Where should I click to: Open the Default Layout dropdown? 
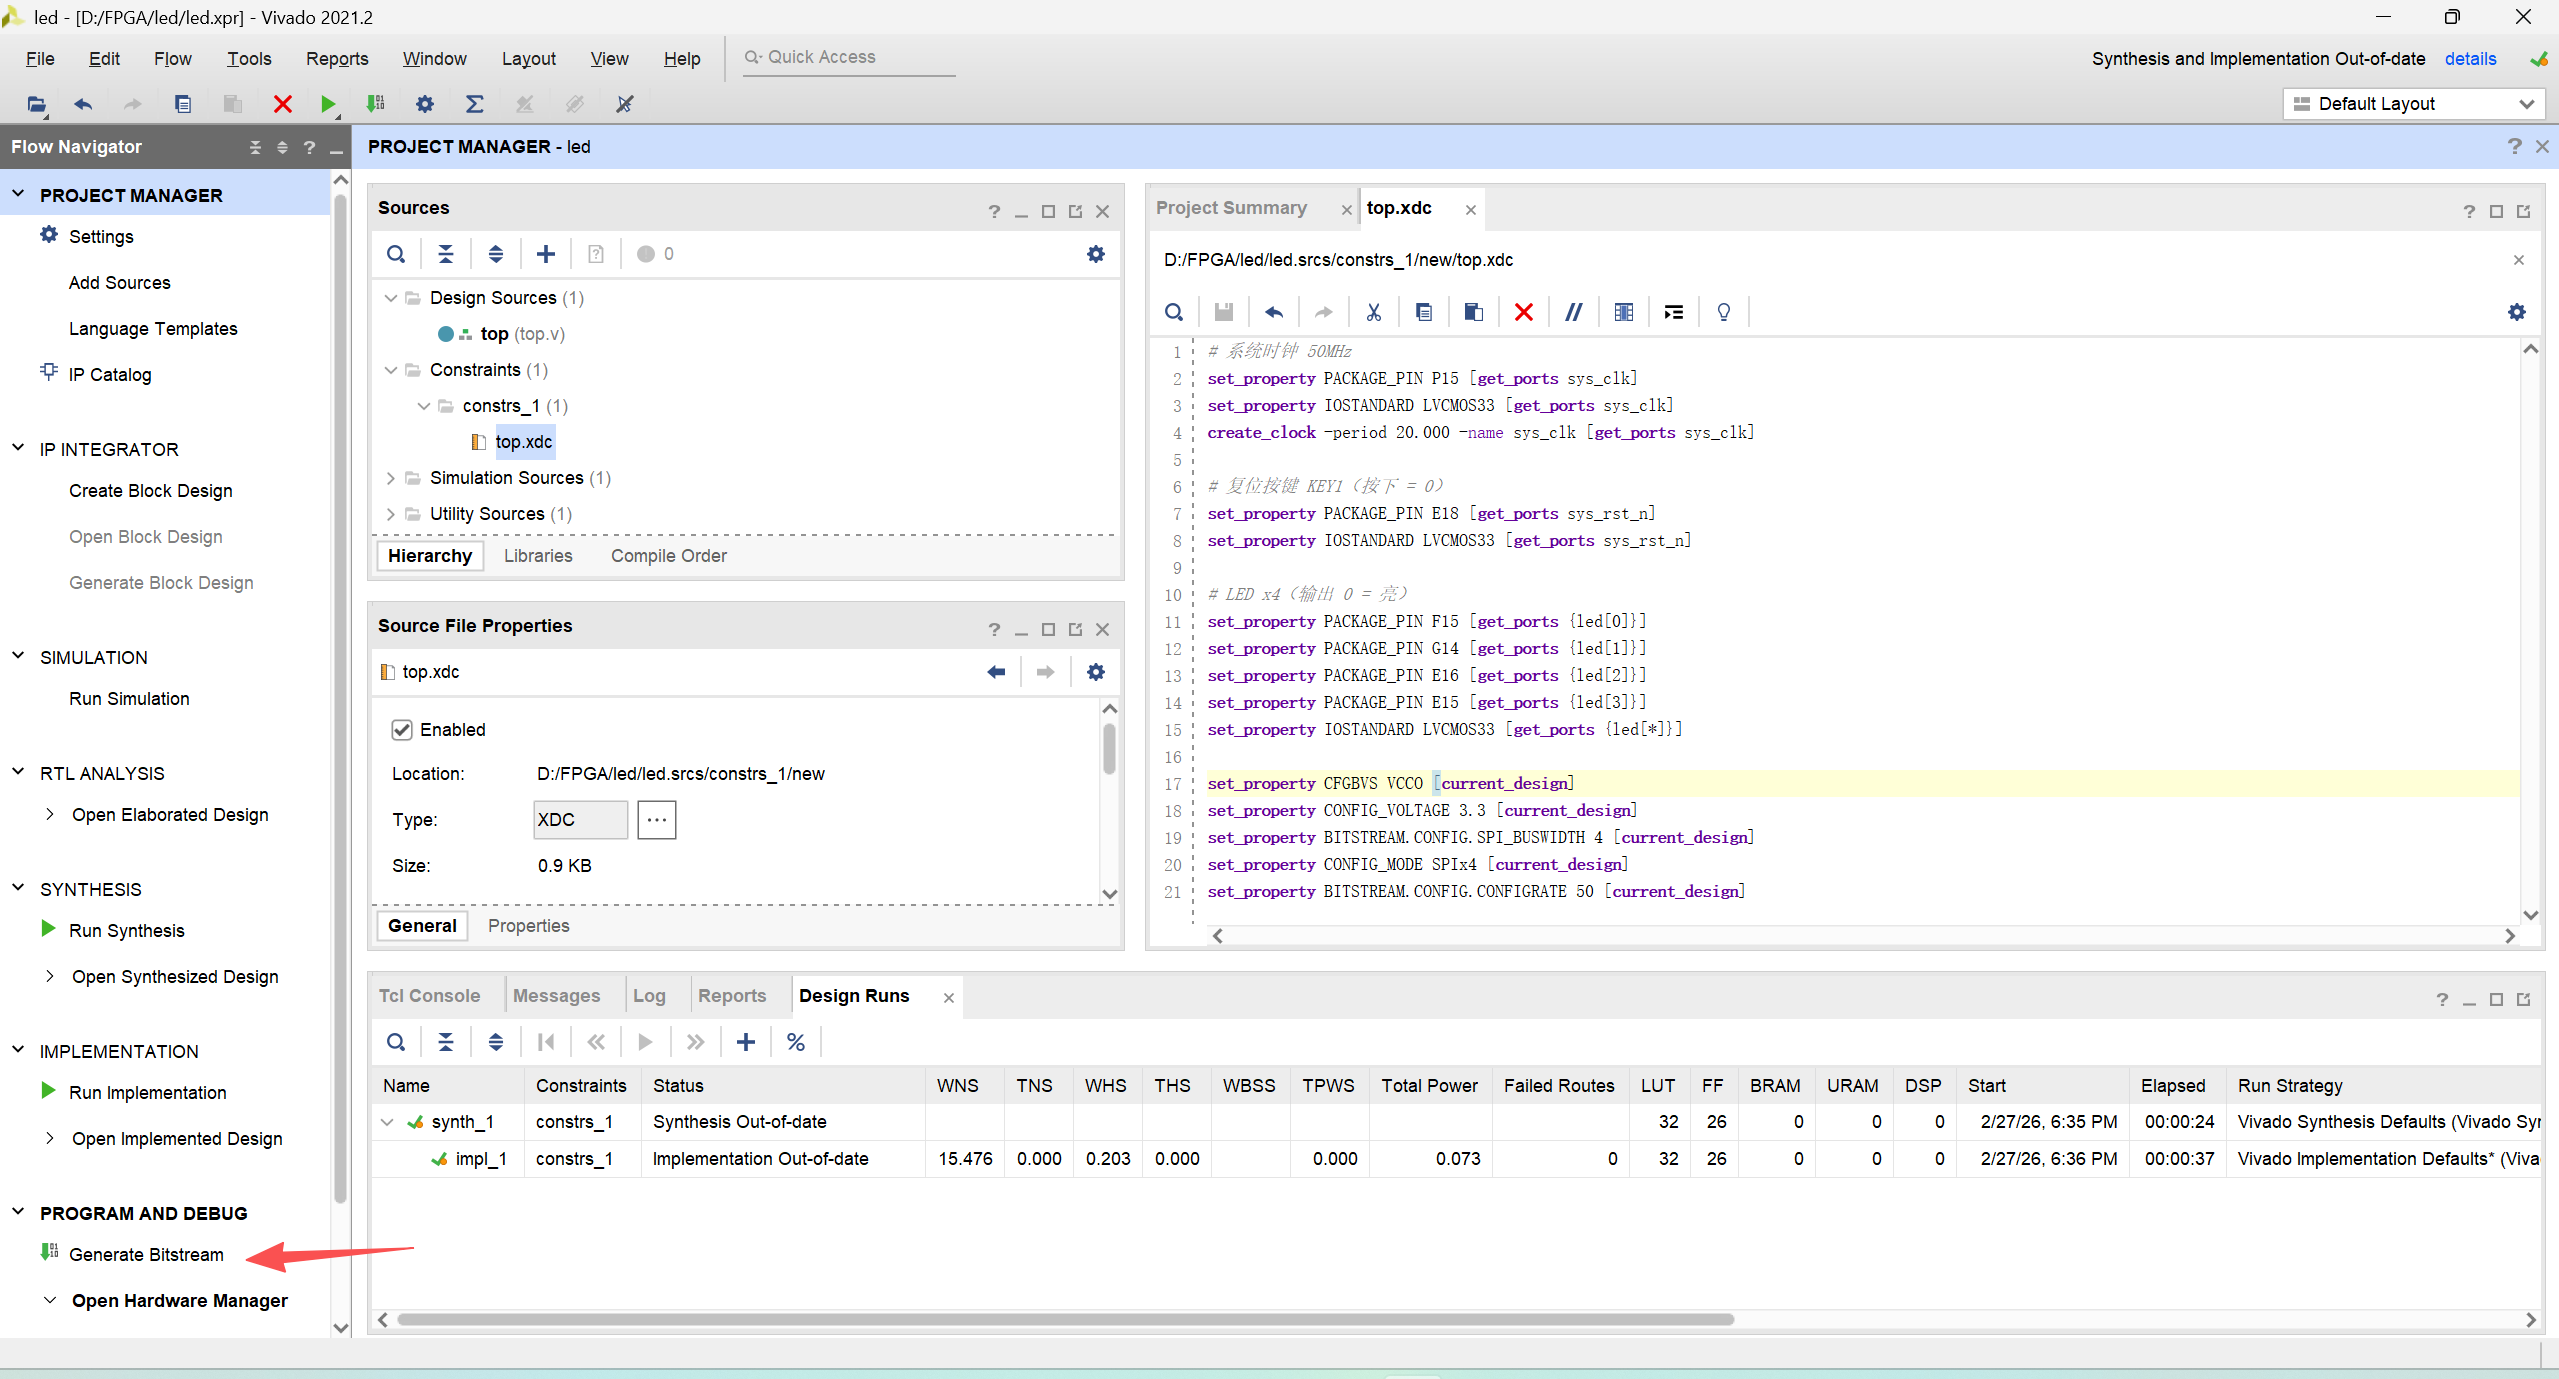pos(2414,104)
